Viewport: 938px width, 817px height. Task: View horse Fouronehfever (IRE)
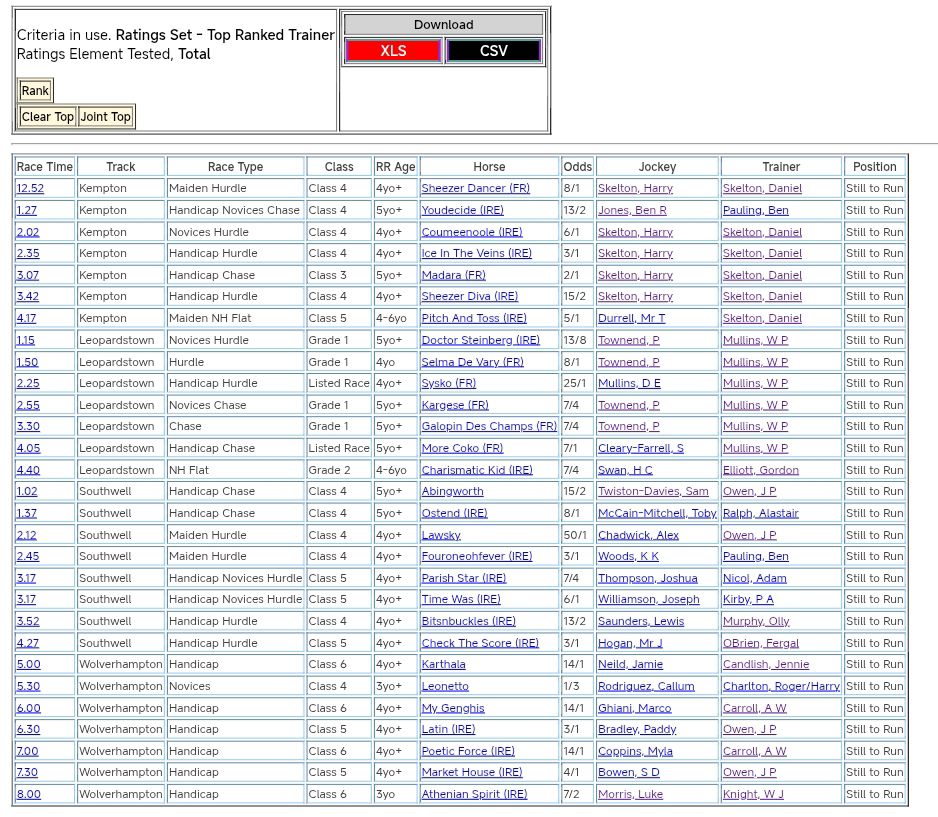click(477, 556)
